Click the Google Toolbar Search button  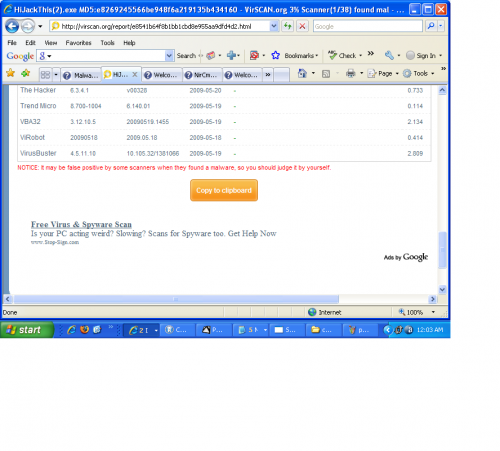pos(186,56)
